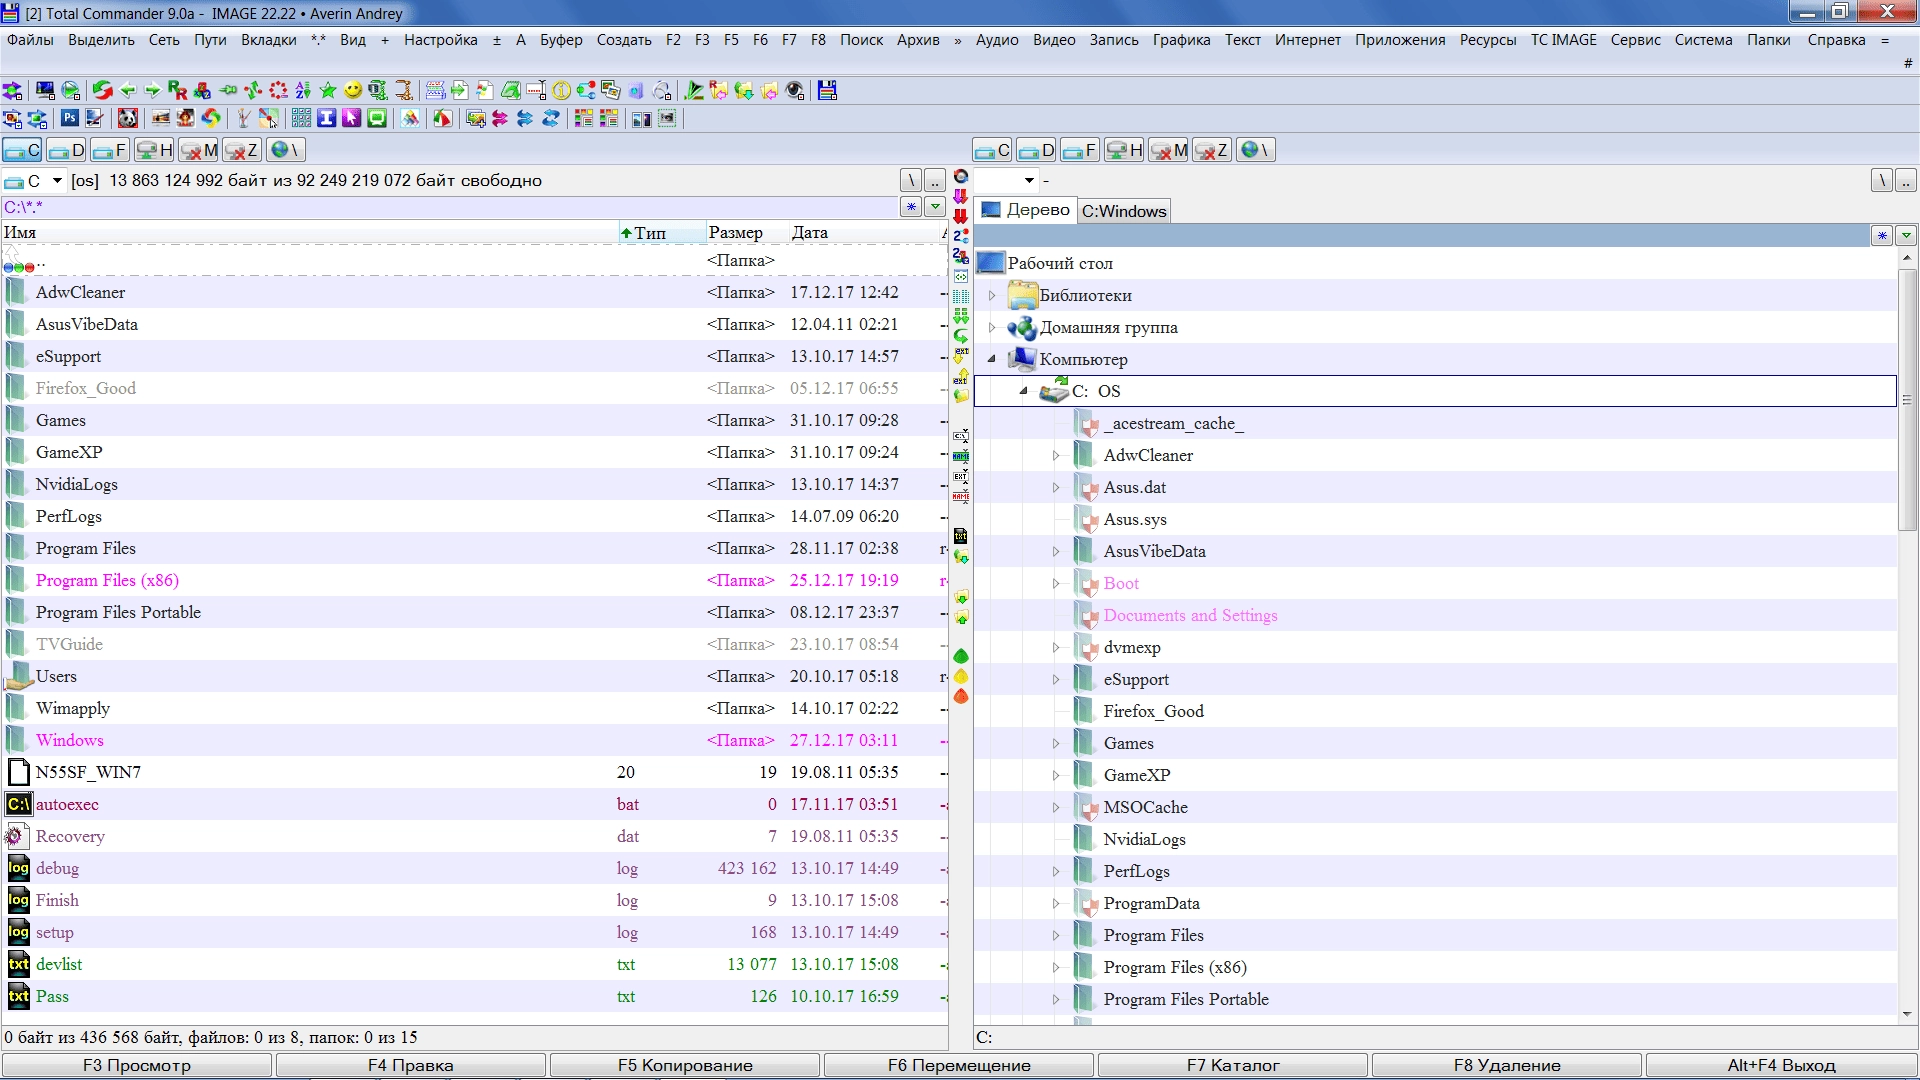Click the F7 Каталог button

(1233, 1065)
